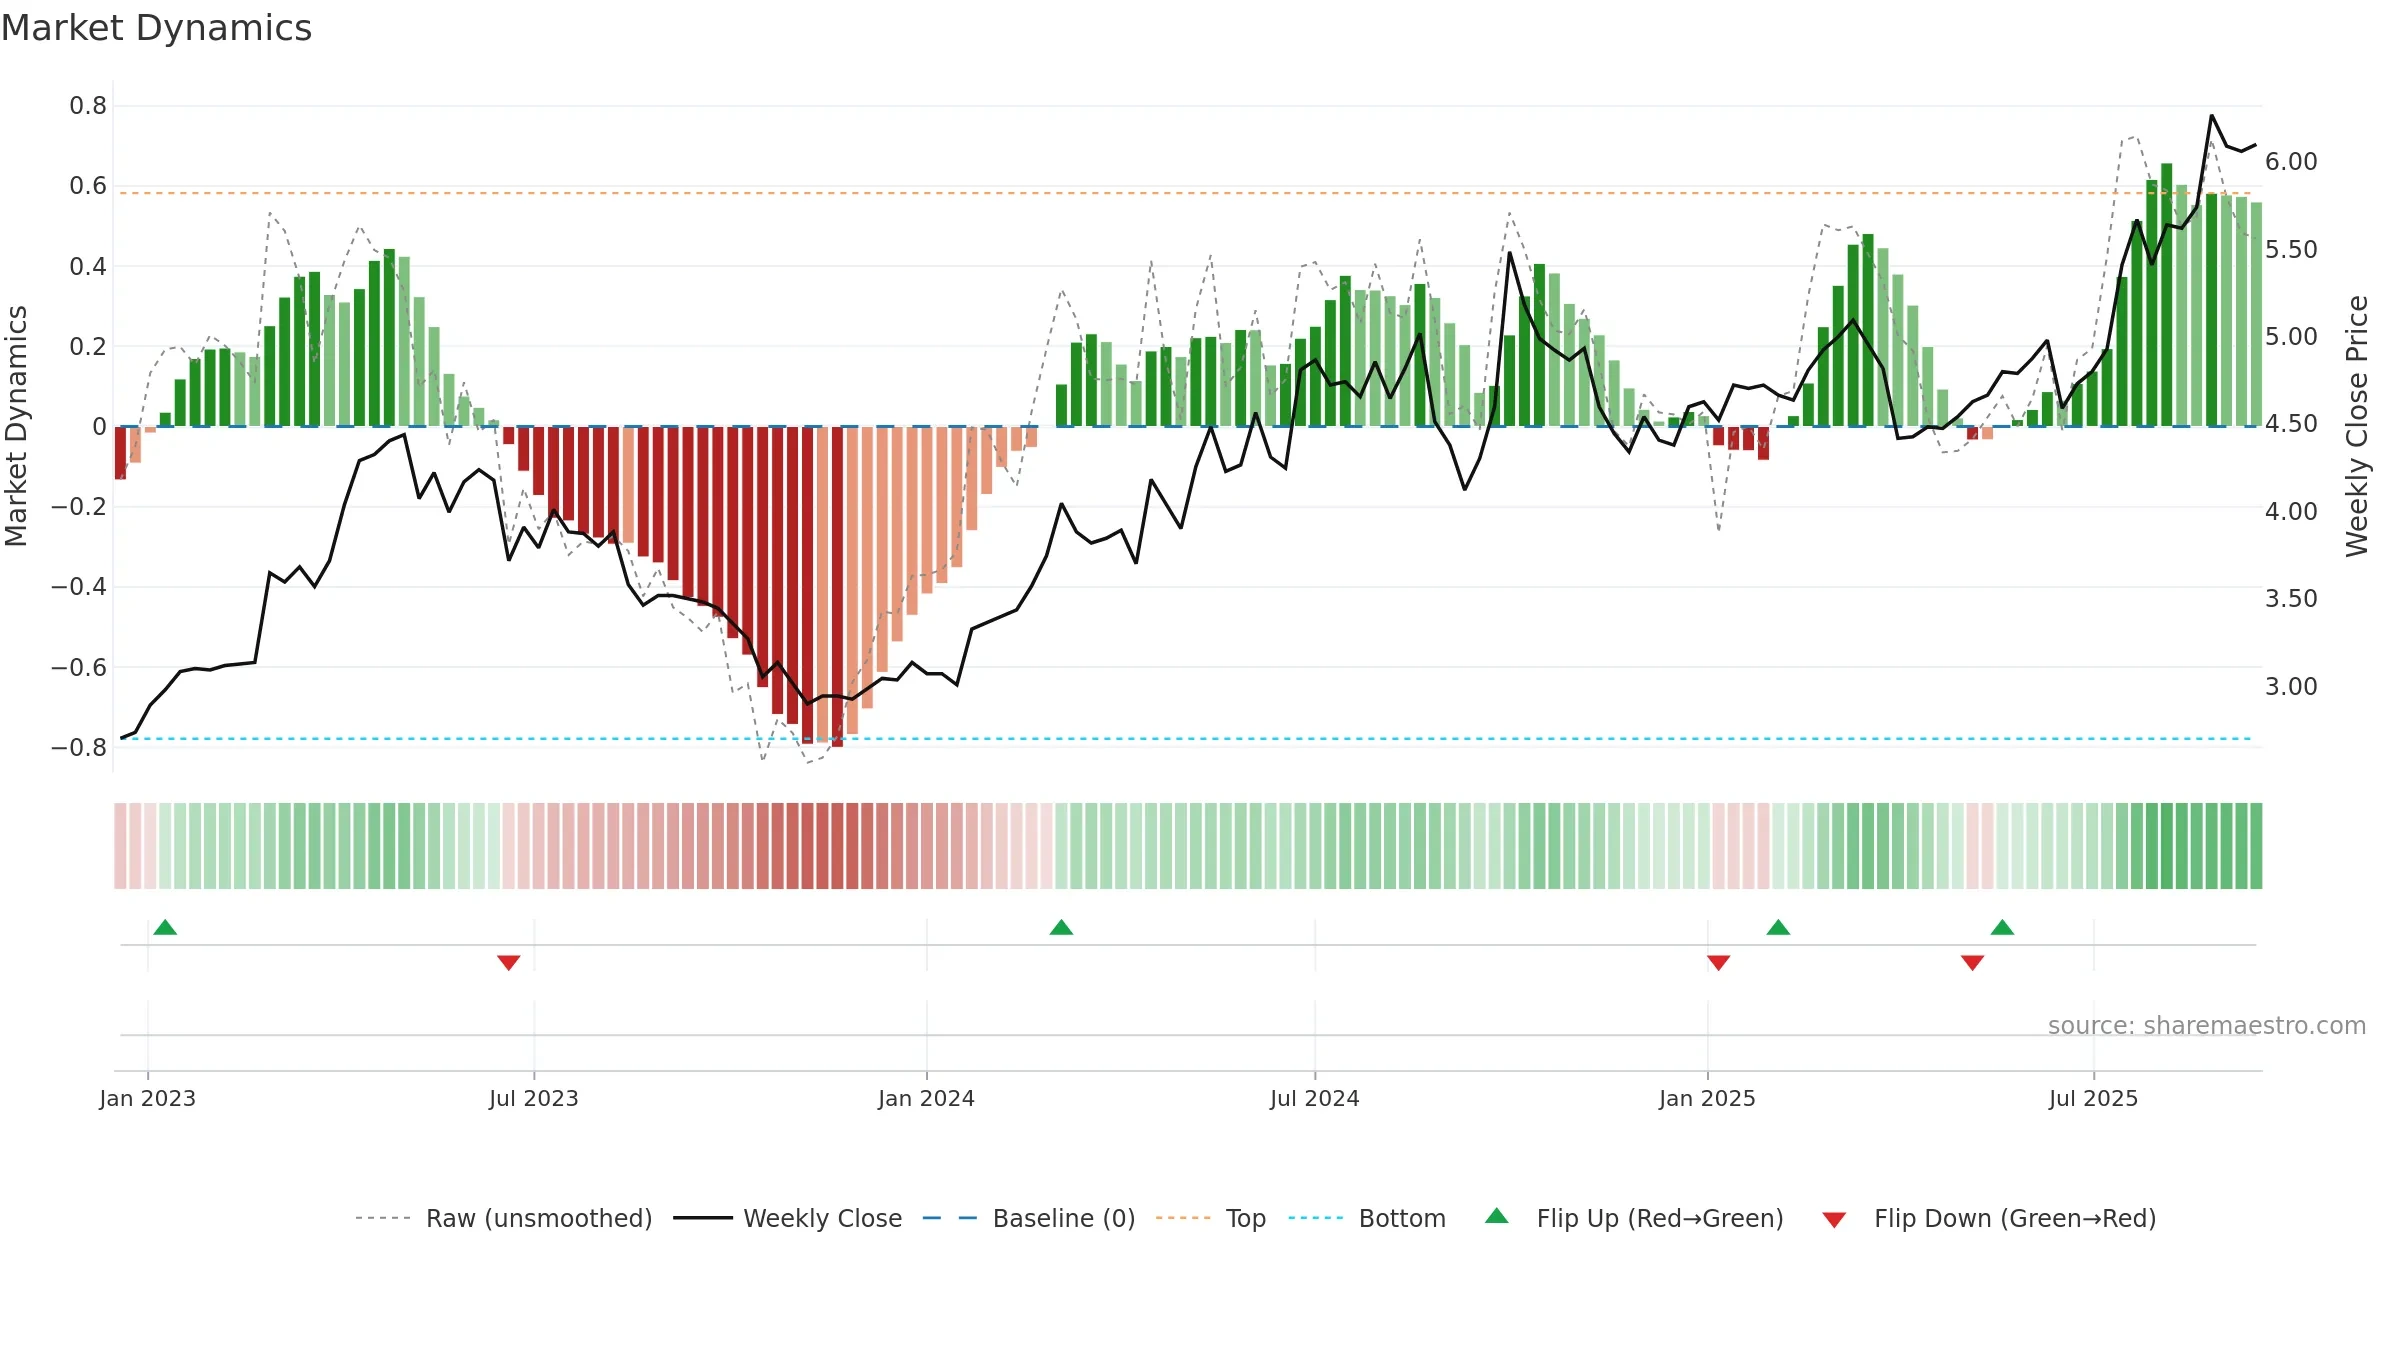Toggle the Raw (unsmoothed) legend entry
The height and width of the screenshot is (1350, 2400).
pyautogui.click(x=504, y=1218)
